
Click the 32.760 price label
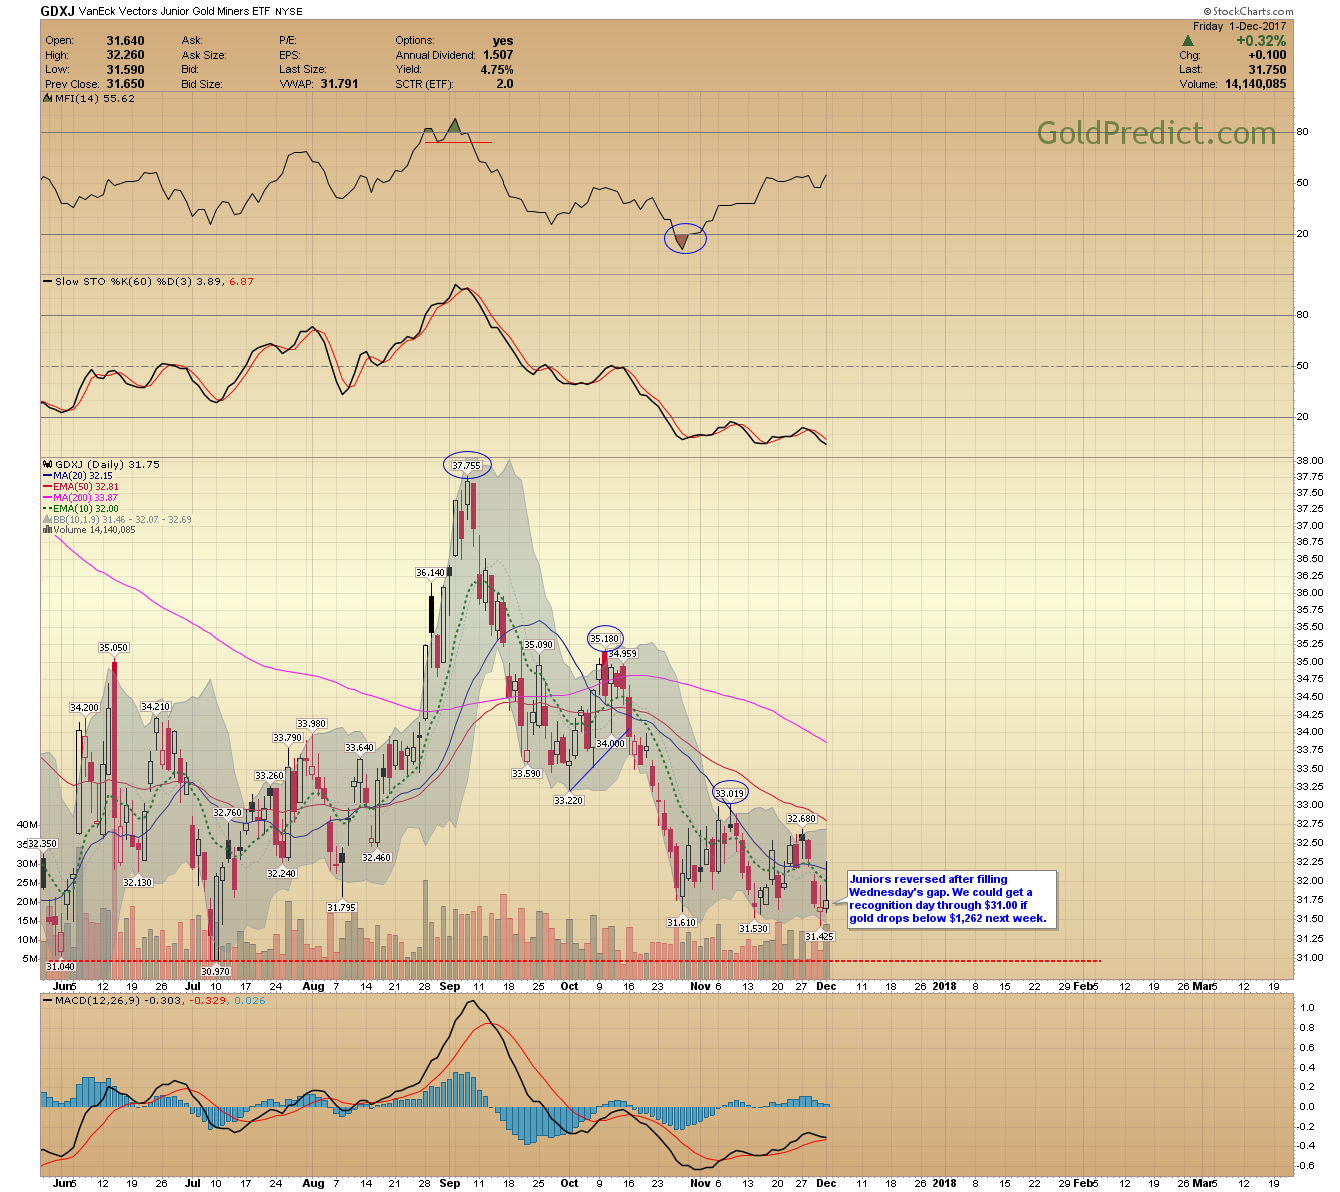tap(227, 813)
